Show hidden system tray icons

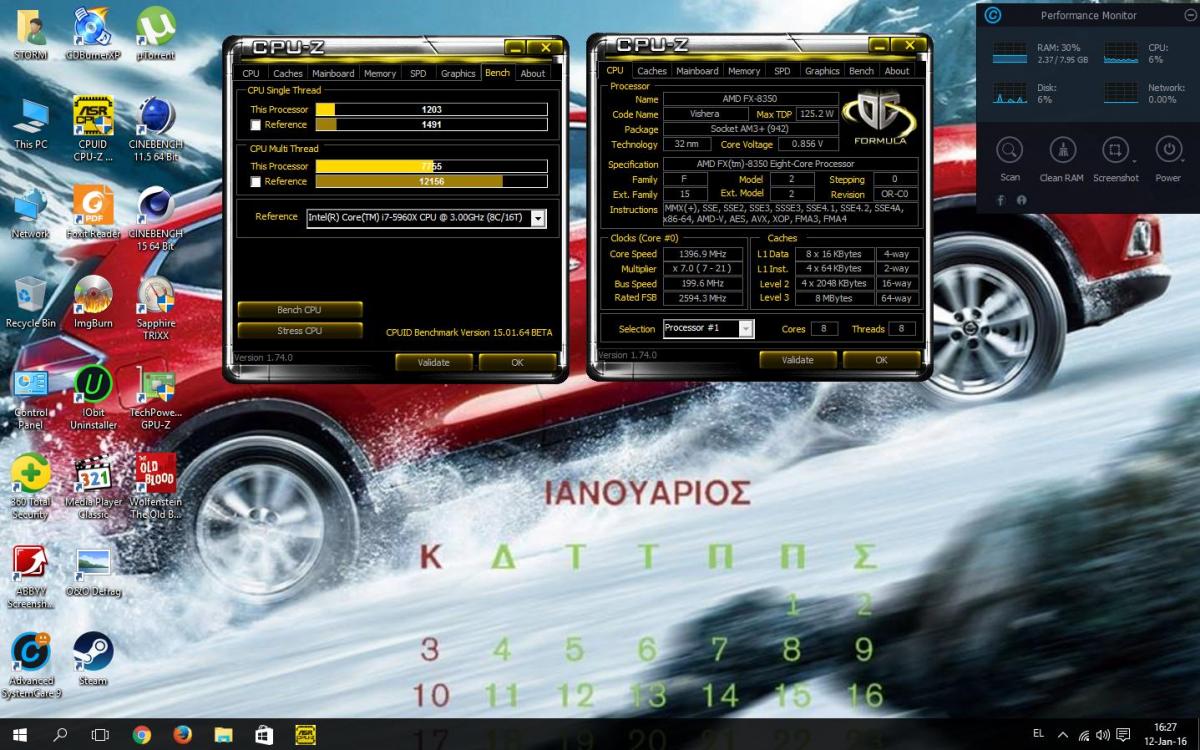click(x=1062, y=735)
